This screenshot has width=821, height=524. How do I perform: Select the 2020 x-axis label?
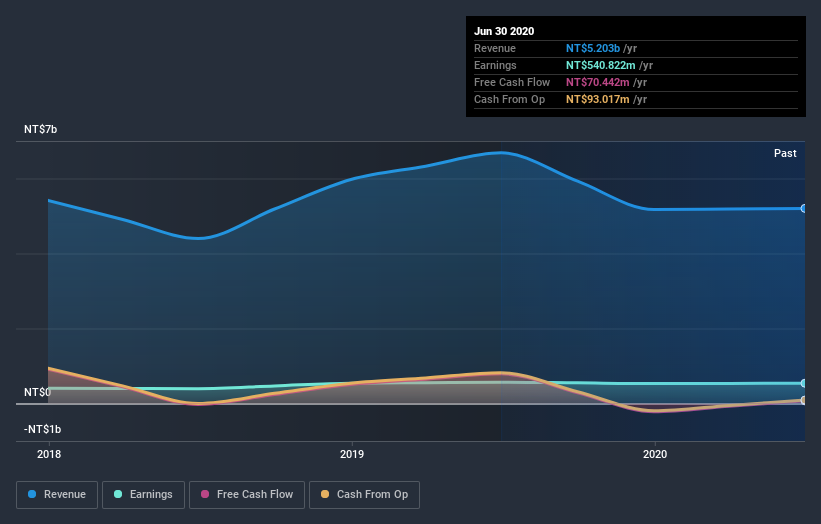655,454
